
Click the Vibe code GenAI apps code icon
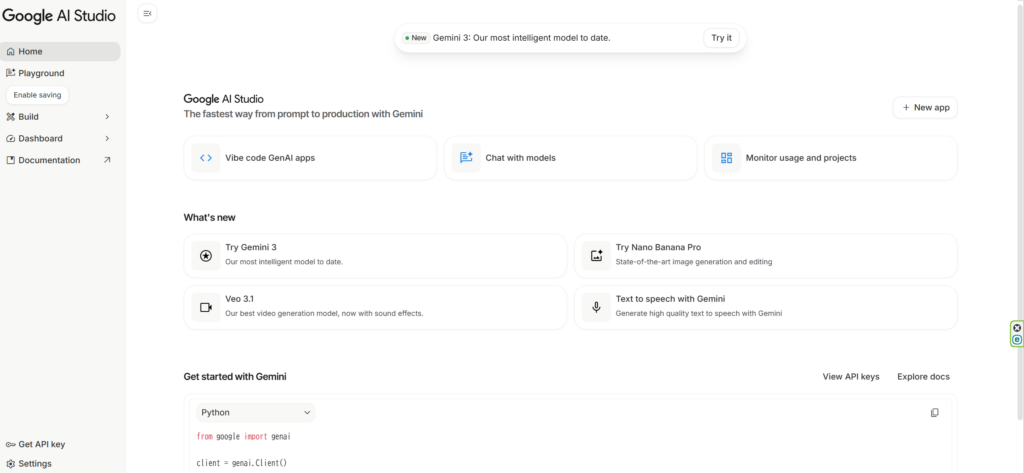pyautogui.click(x=206, y=158)
